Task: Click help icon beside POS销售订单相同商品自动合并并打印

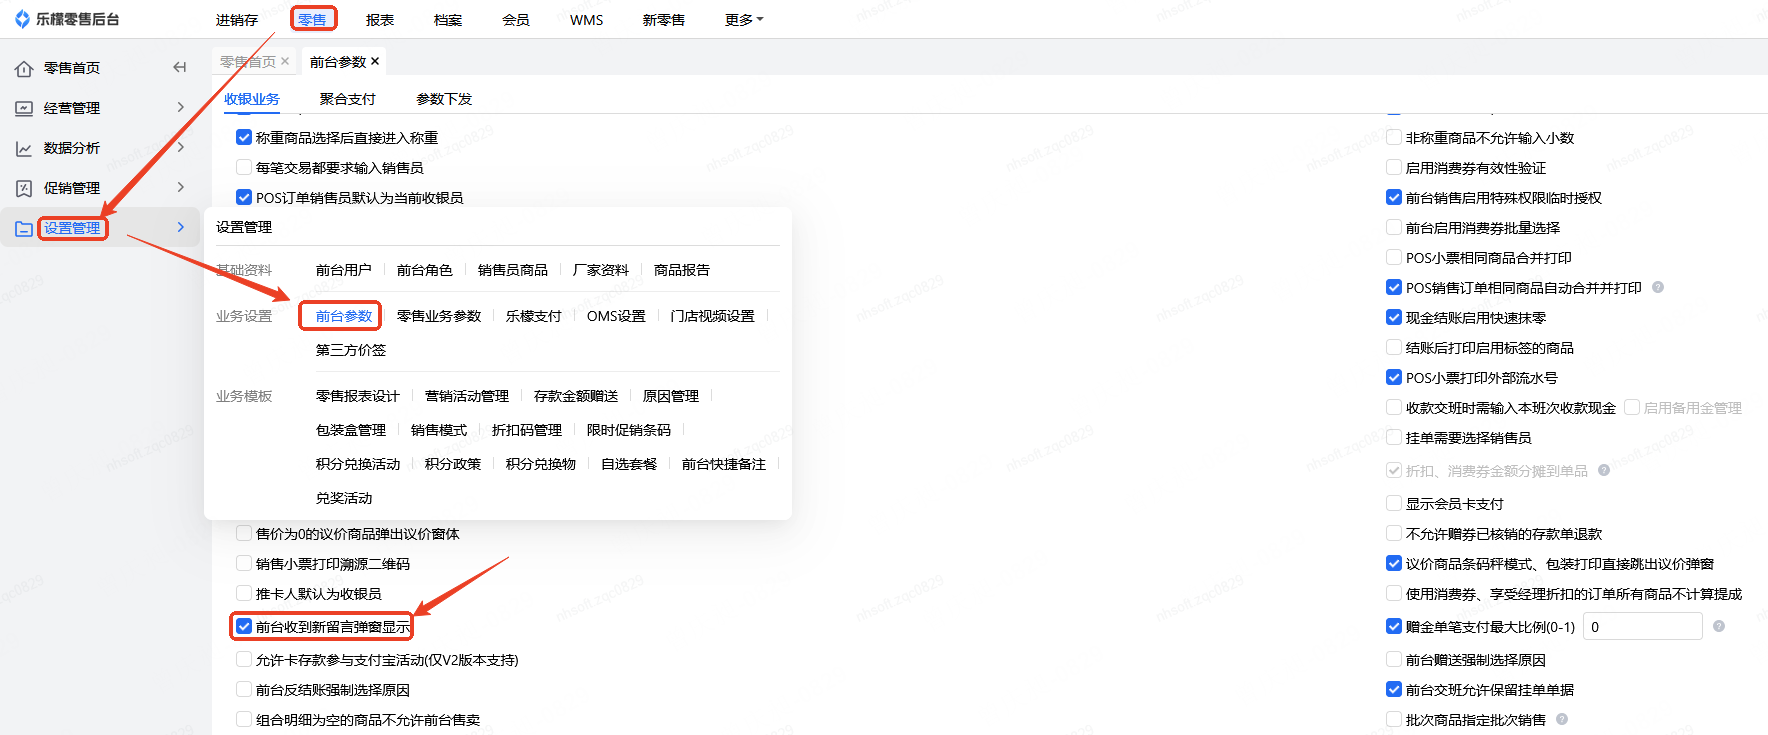Action: coord(1658,287)
